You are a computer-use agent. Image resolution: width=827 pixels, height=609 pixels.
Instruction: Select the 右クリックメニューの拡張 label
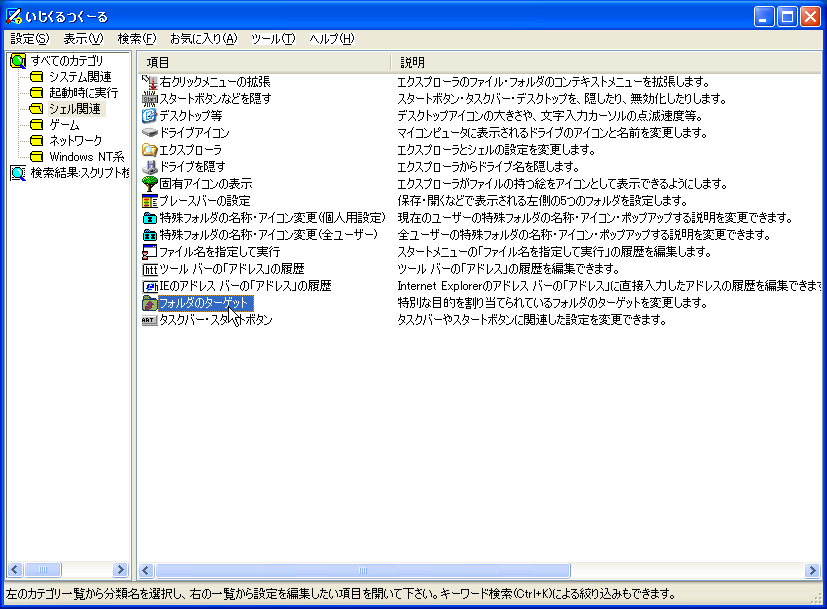[x=215, y=82]
